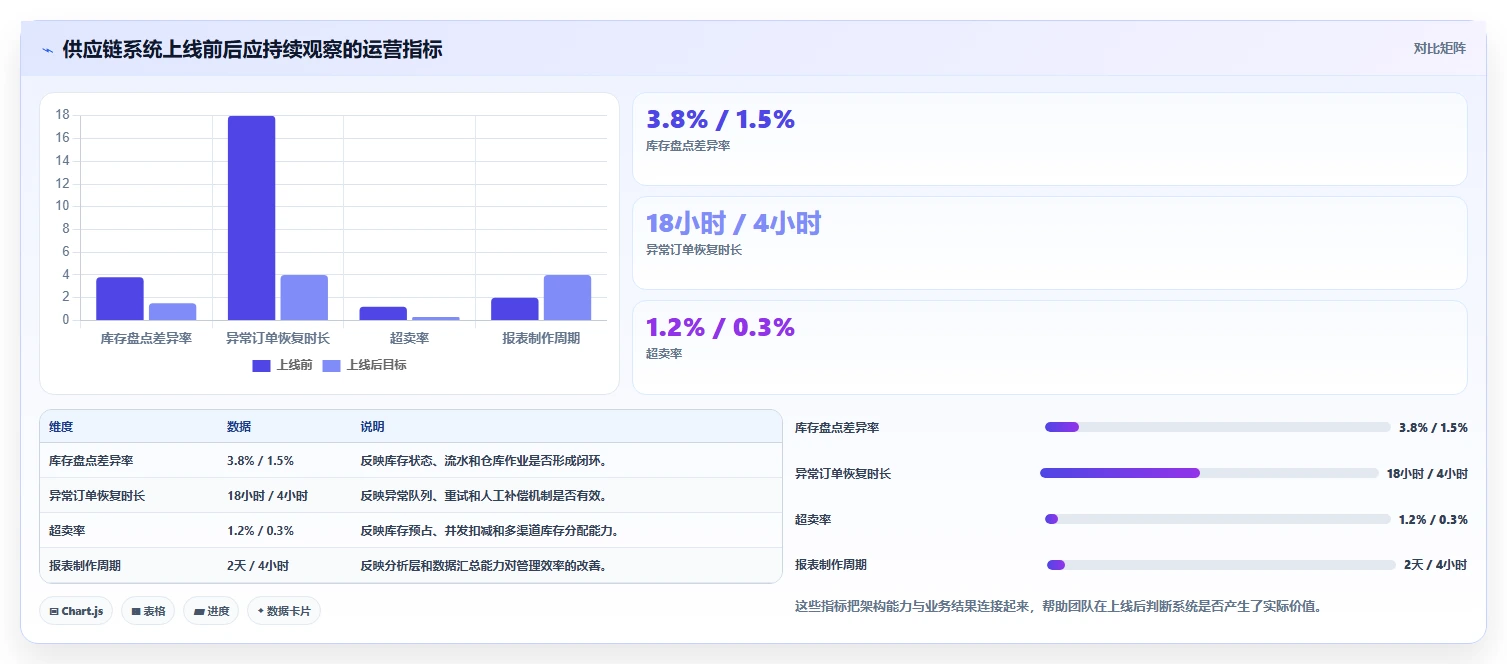
Task: Click the 异常订单恢复时长 progress bar
Action: [x=1209, y=473]
